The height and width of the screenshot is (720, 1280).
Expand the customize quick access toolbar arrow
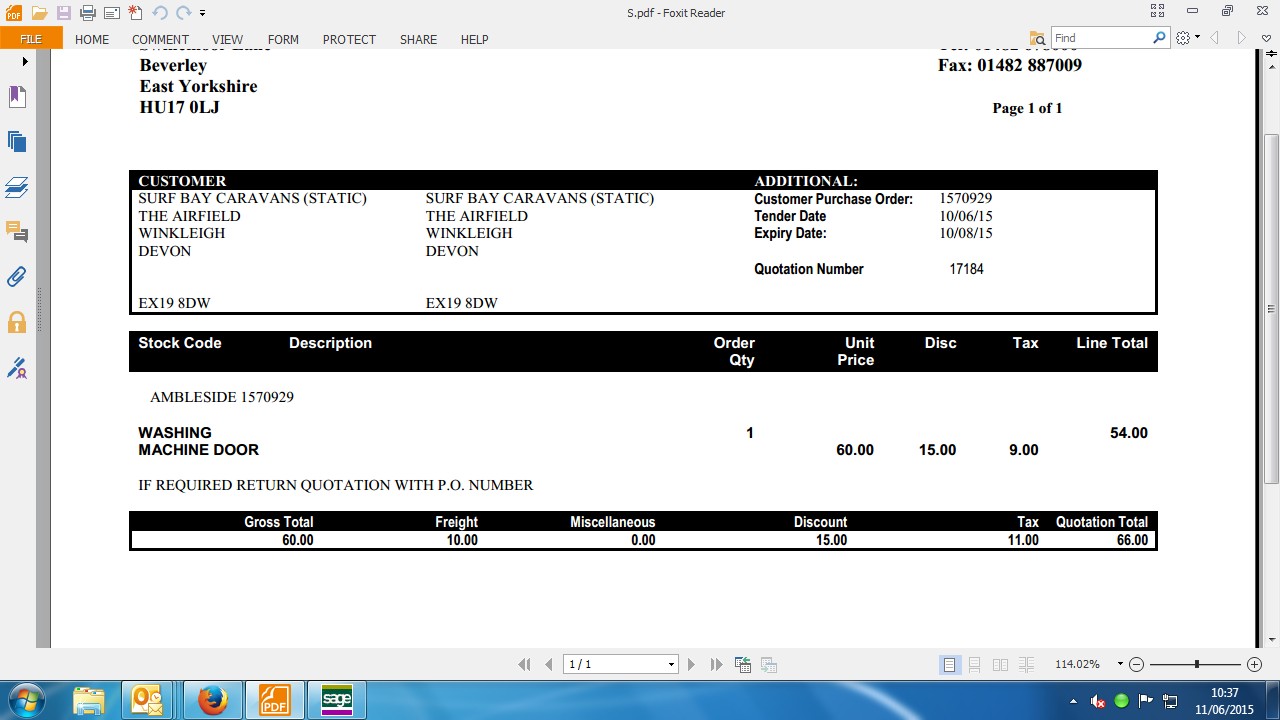click(203, 13)
